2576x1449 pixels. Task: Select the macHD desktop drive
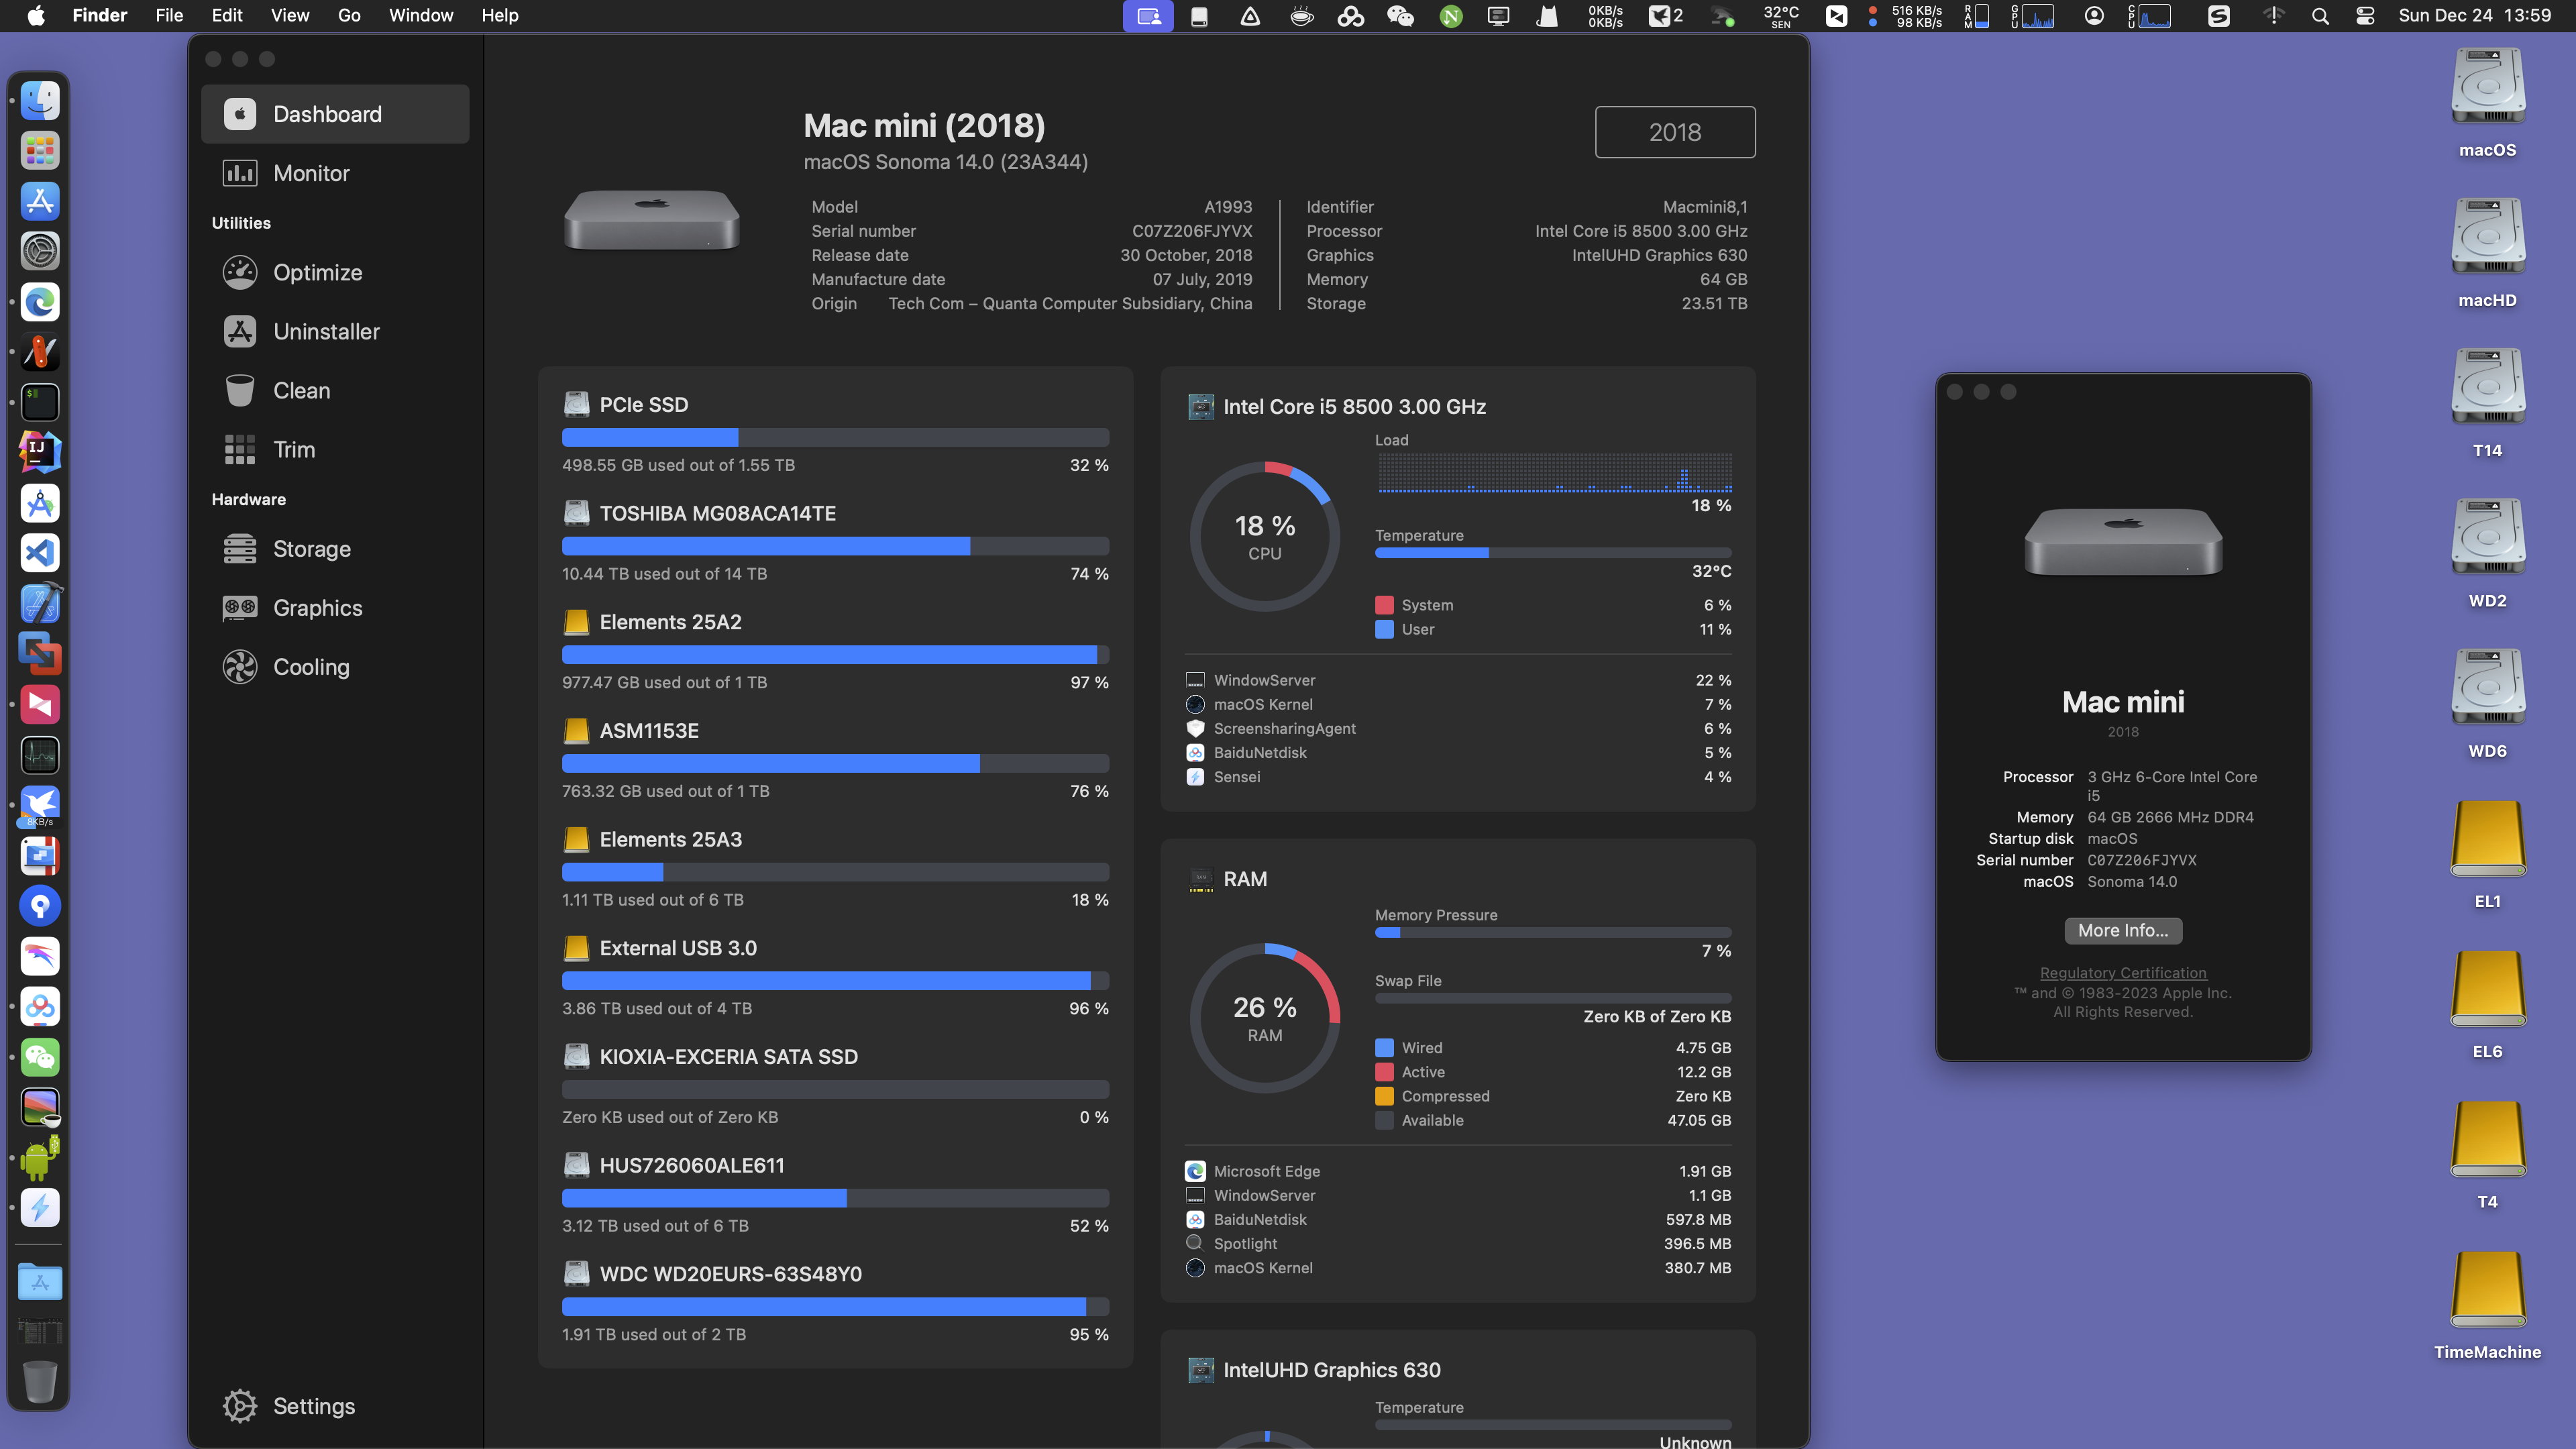pos(2488,253)
